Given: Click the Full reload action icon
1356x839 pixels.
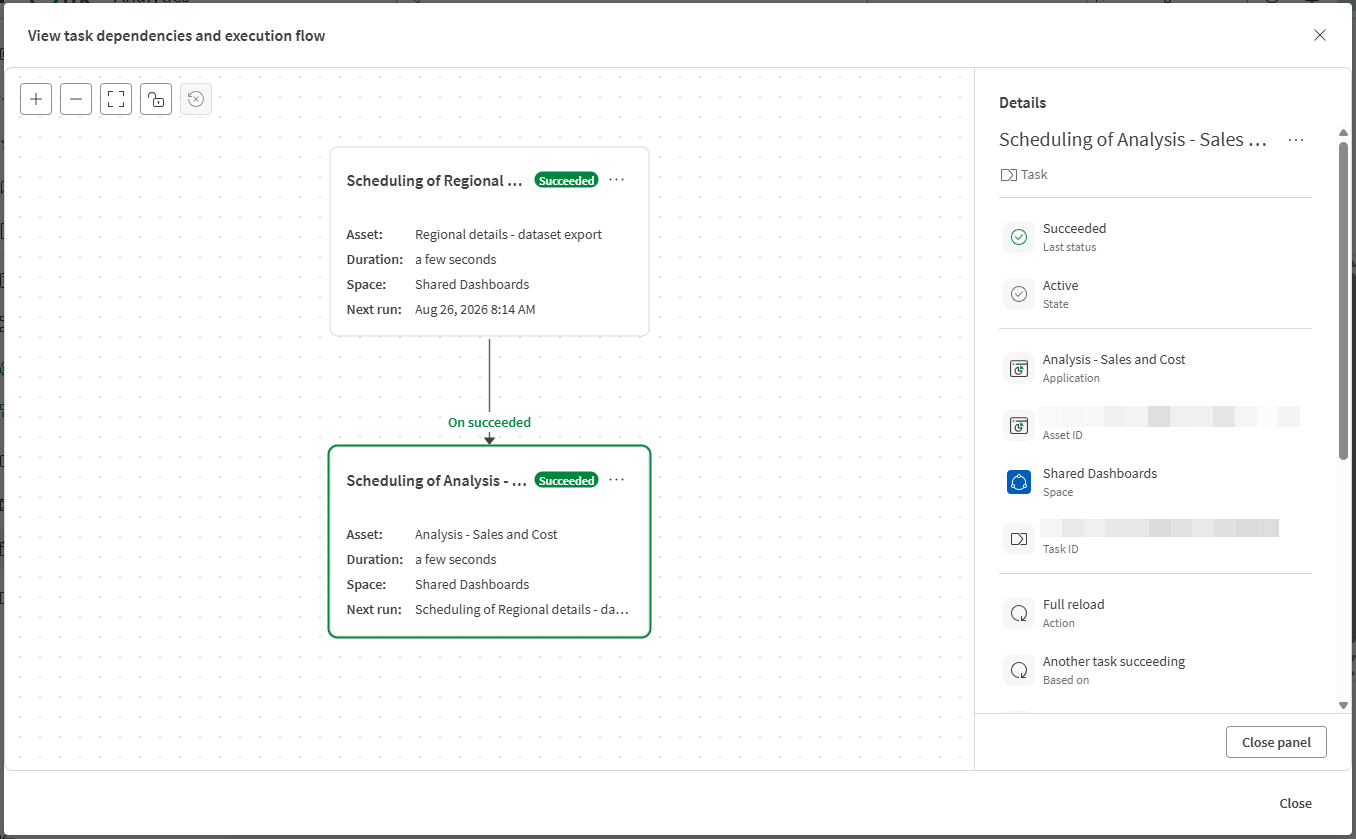Looking at the screenshot, I should (1019, 613).
